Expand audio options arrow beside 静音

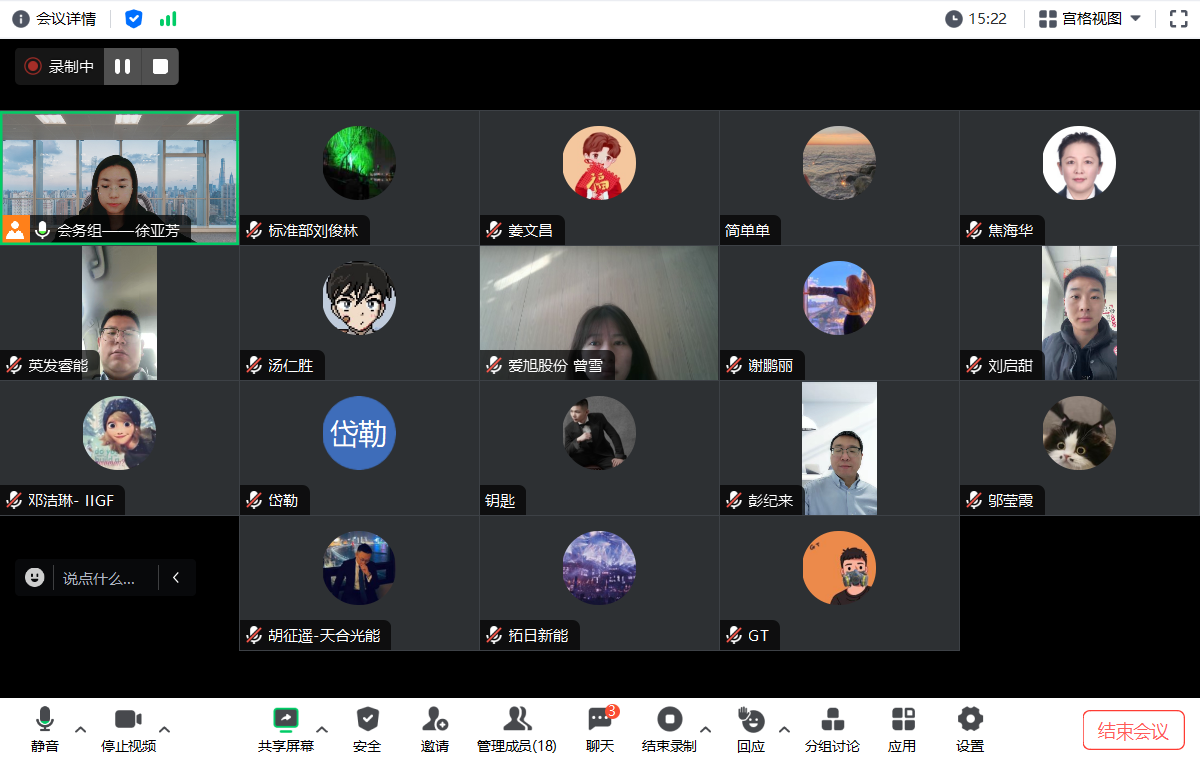81,728
